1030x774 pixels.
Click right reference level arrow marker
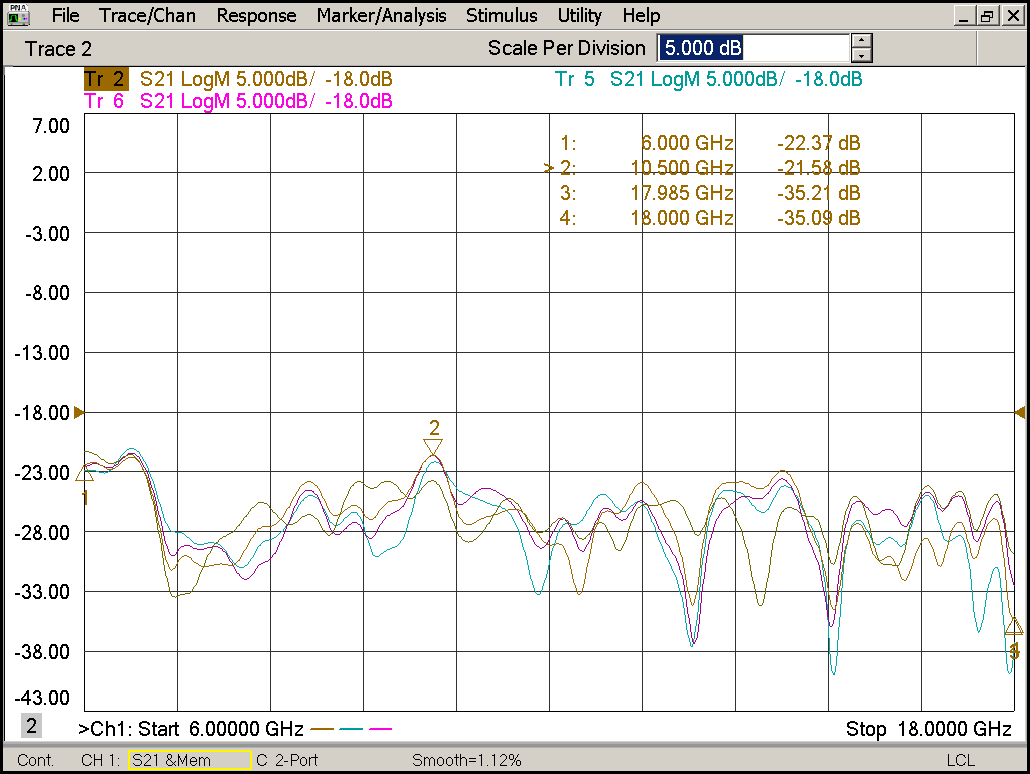point(1020,413)
